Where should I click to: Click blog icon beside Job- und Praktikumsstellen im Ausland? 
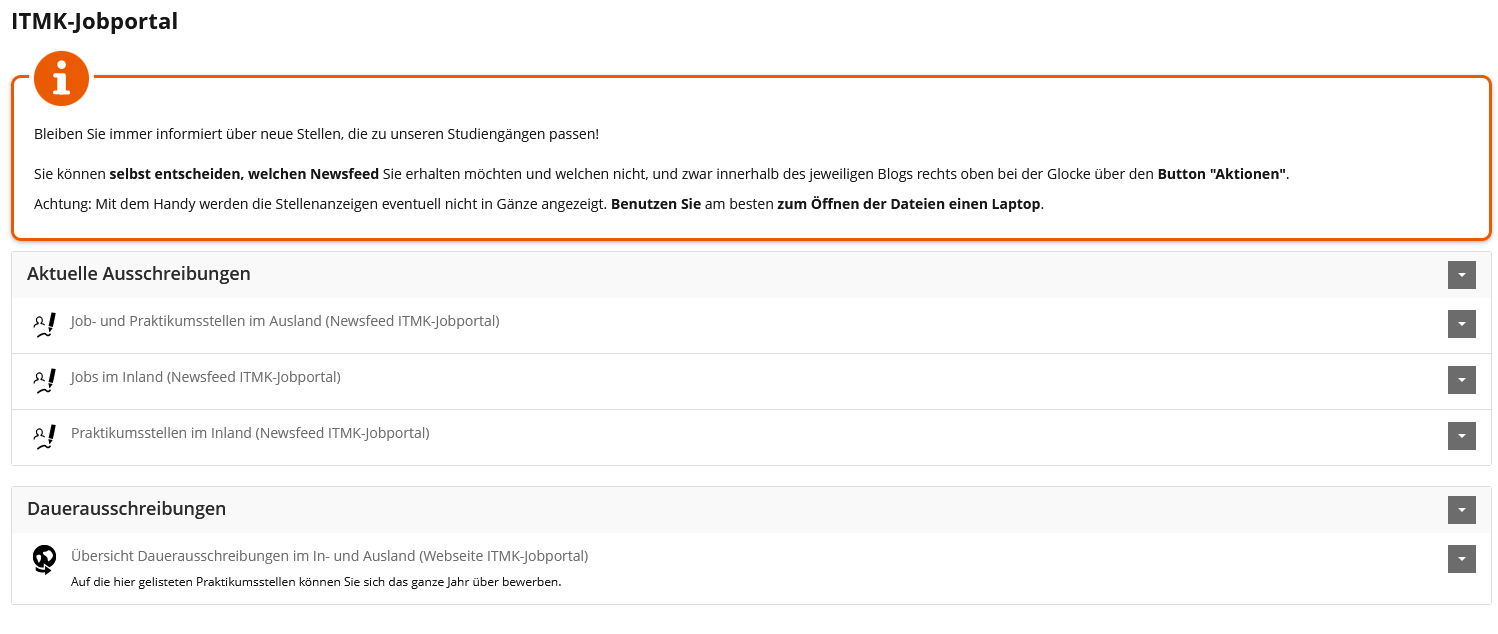click(44, 325)
